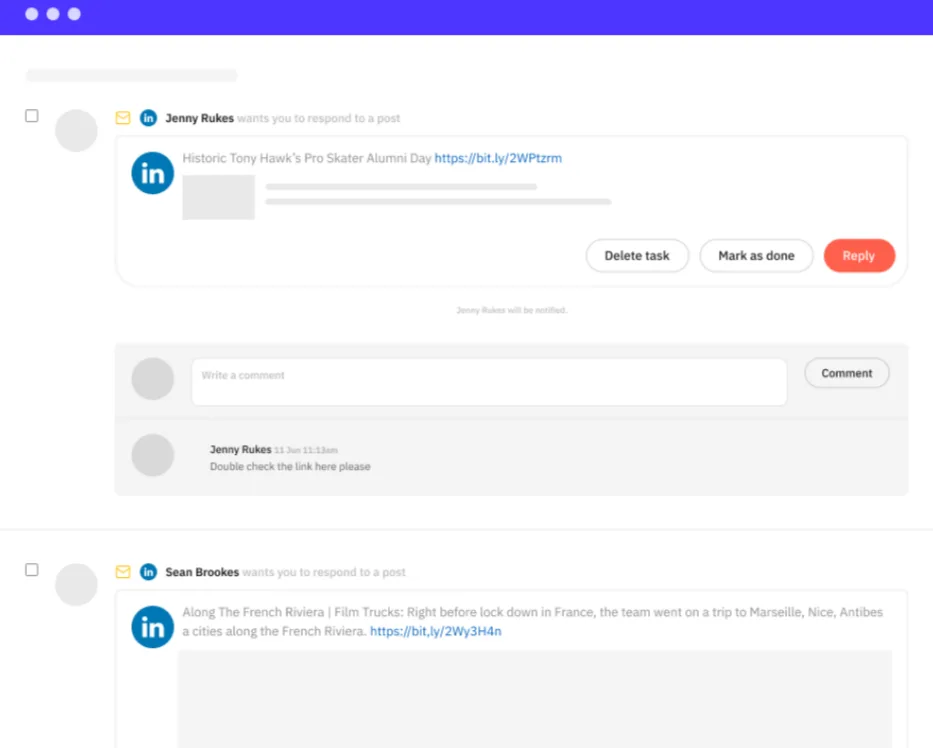Click the Jenny Rukes name in task header

(199, 118)
